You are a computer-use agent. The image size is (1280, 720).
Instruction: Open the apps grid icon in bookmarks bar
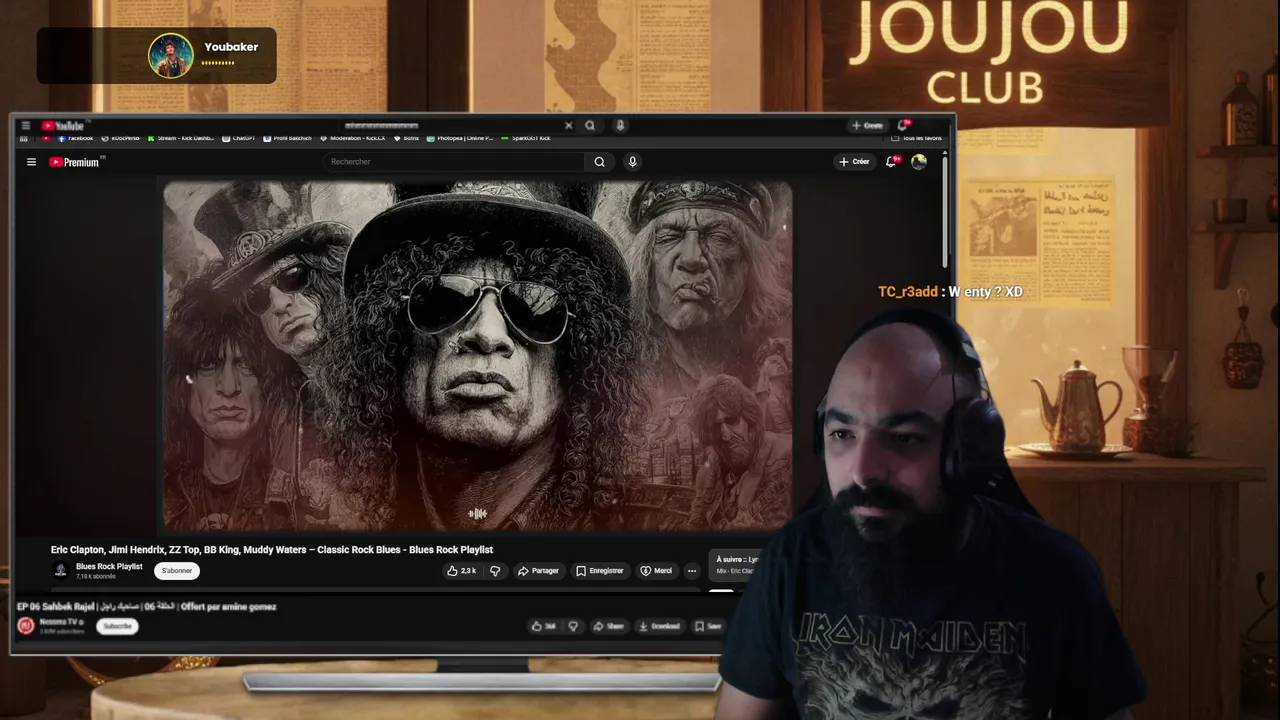point(24,138)
